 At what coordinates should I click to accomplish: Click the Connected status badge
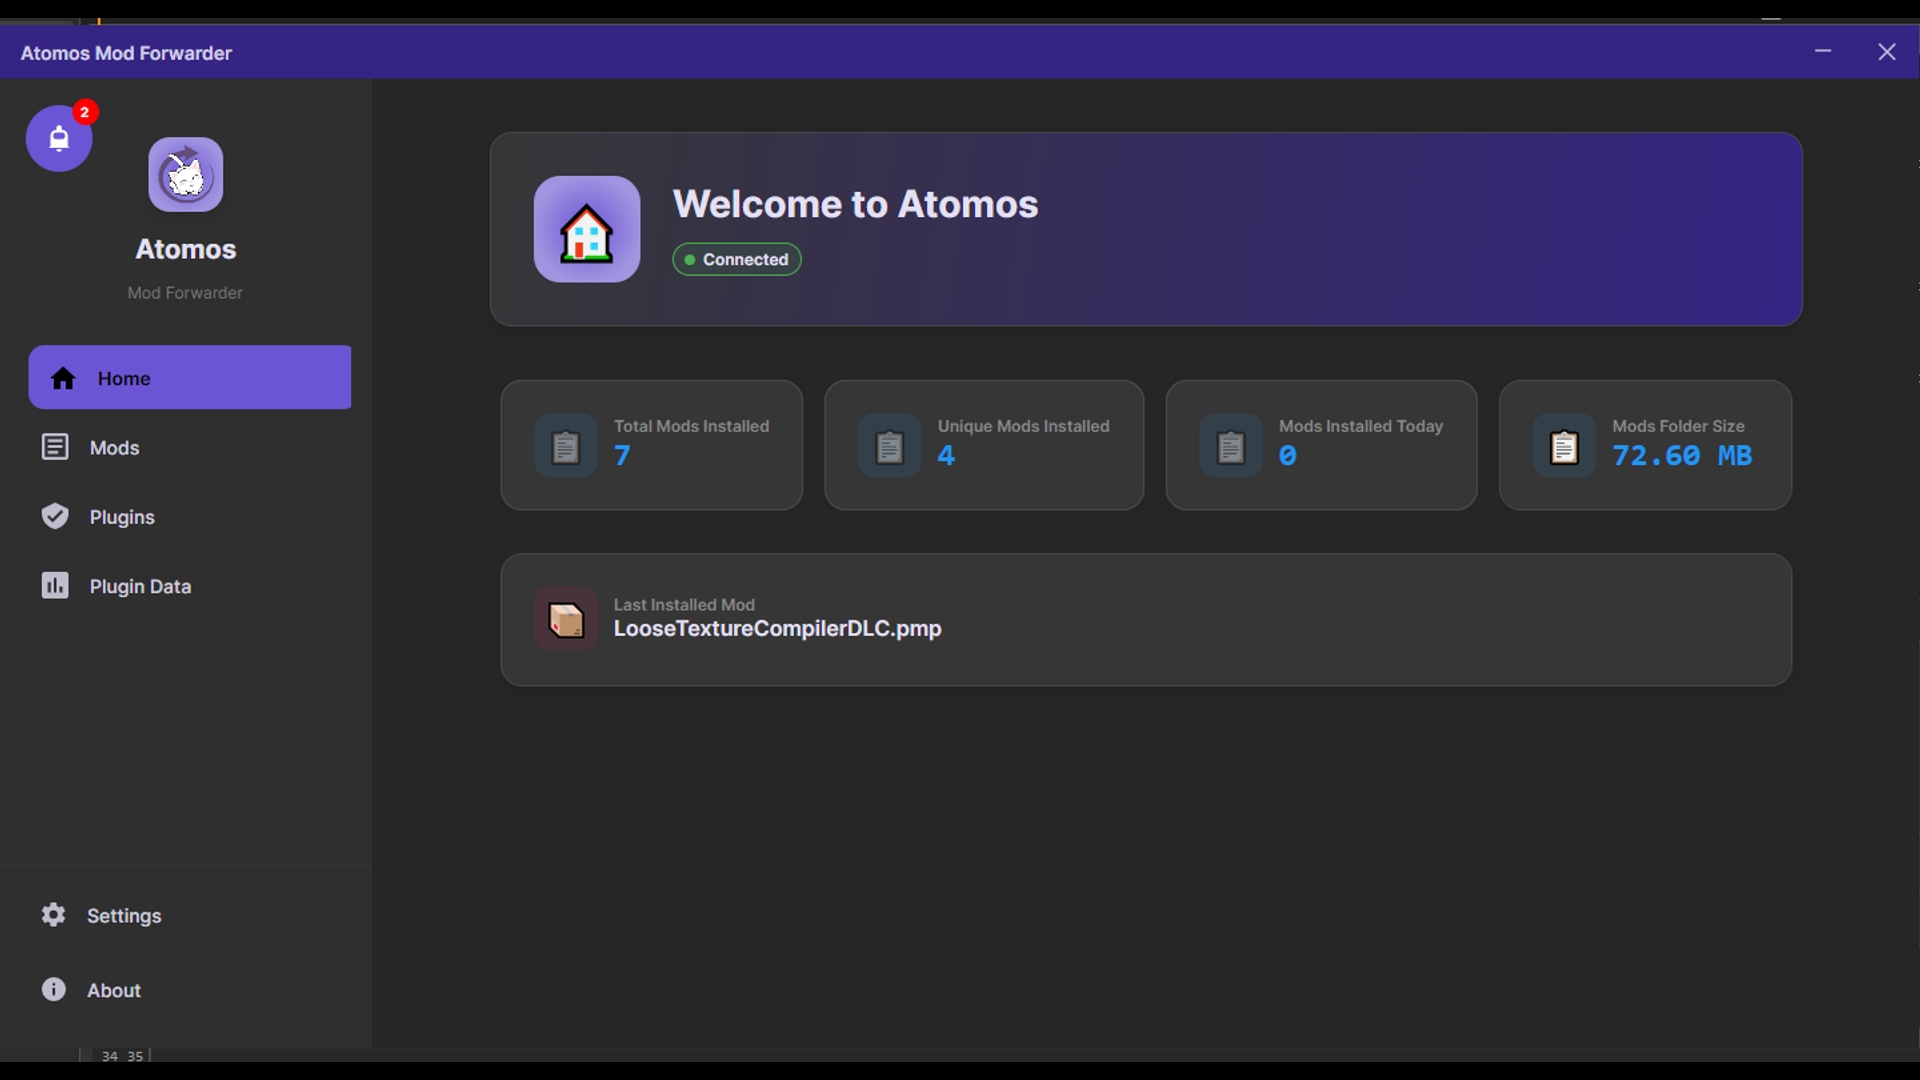tap(737, 259)
